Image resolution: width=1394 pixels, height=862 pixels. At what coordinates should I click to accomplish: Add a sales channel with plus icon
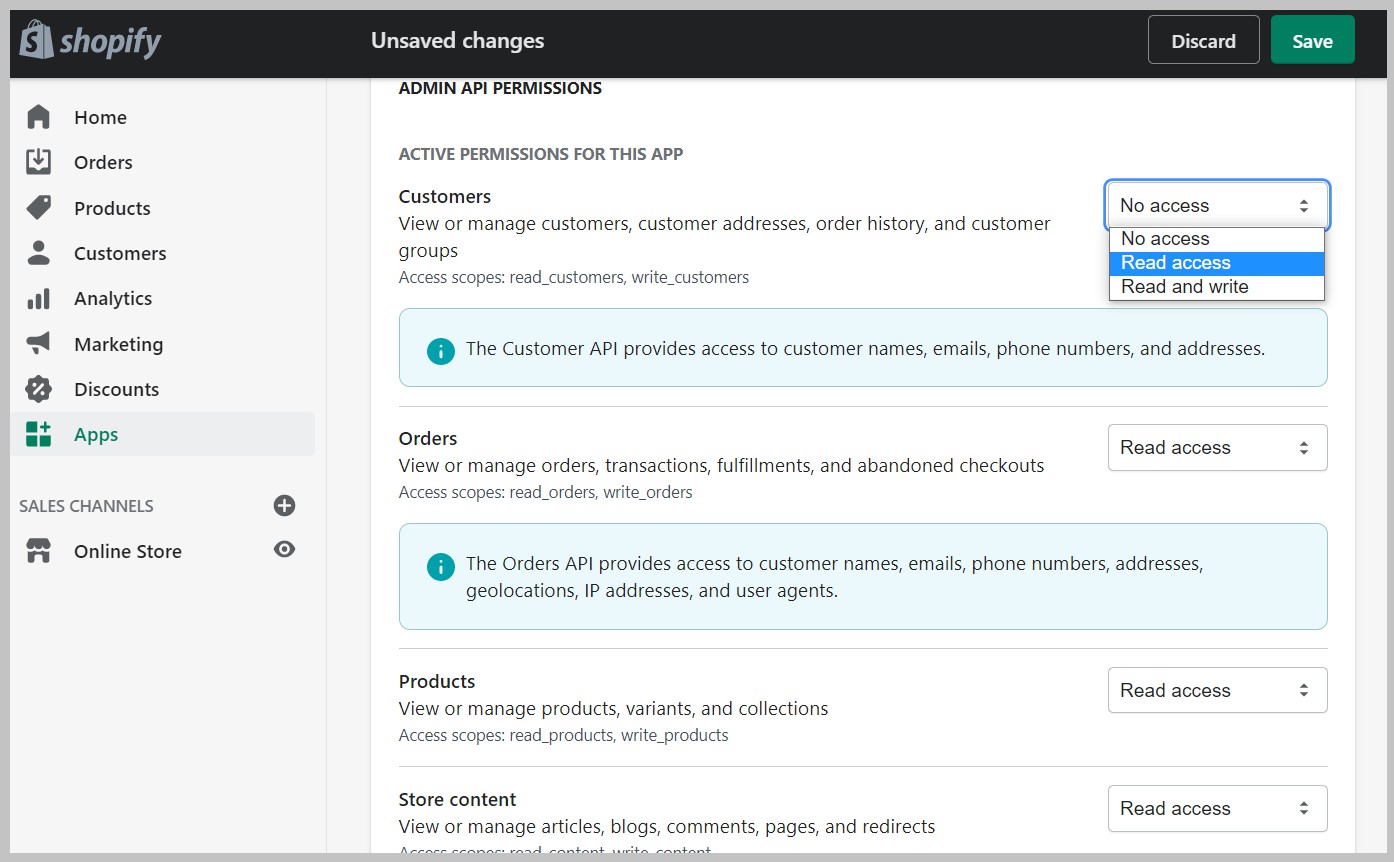pyautogui.click(x=284, y=505)
